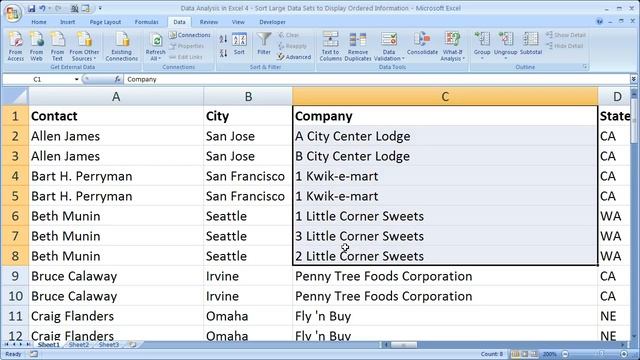Apply Subtotal to the data
This screenshot has height=360, width=640.
coord(531,44)
